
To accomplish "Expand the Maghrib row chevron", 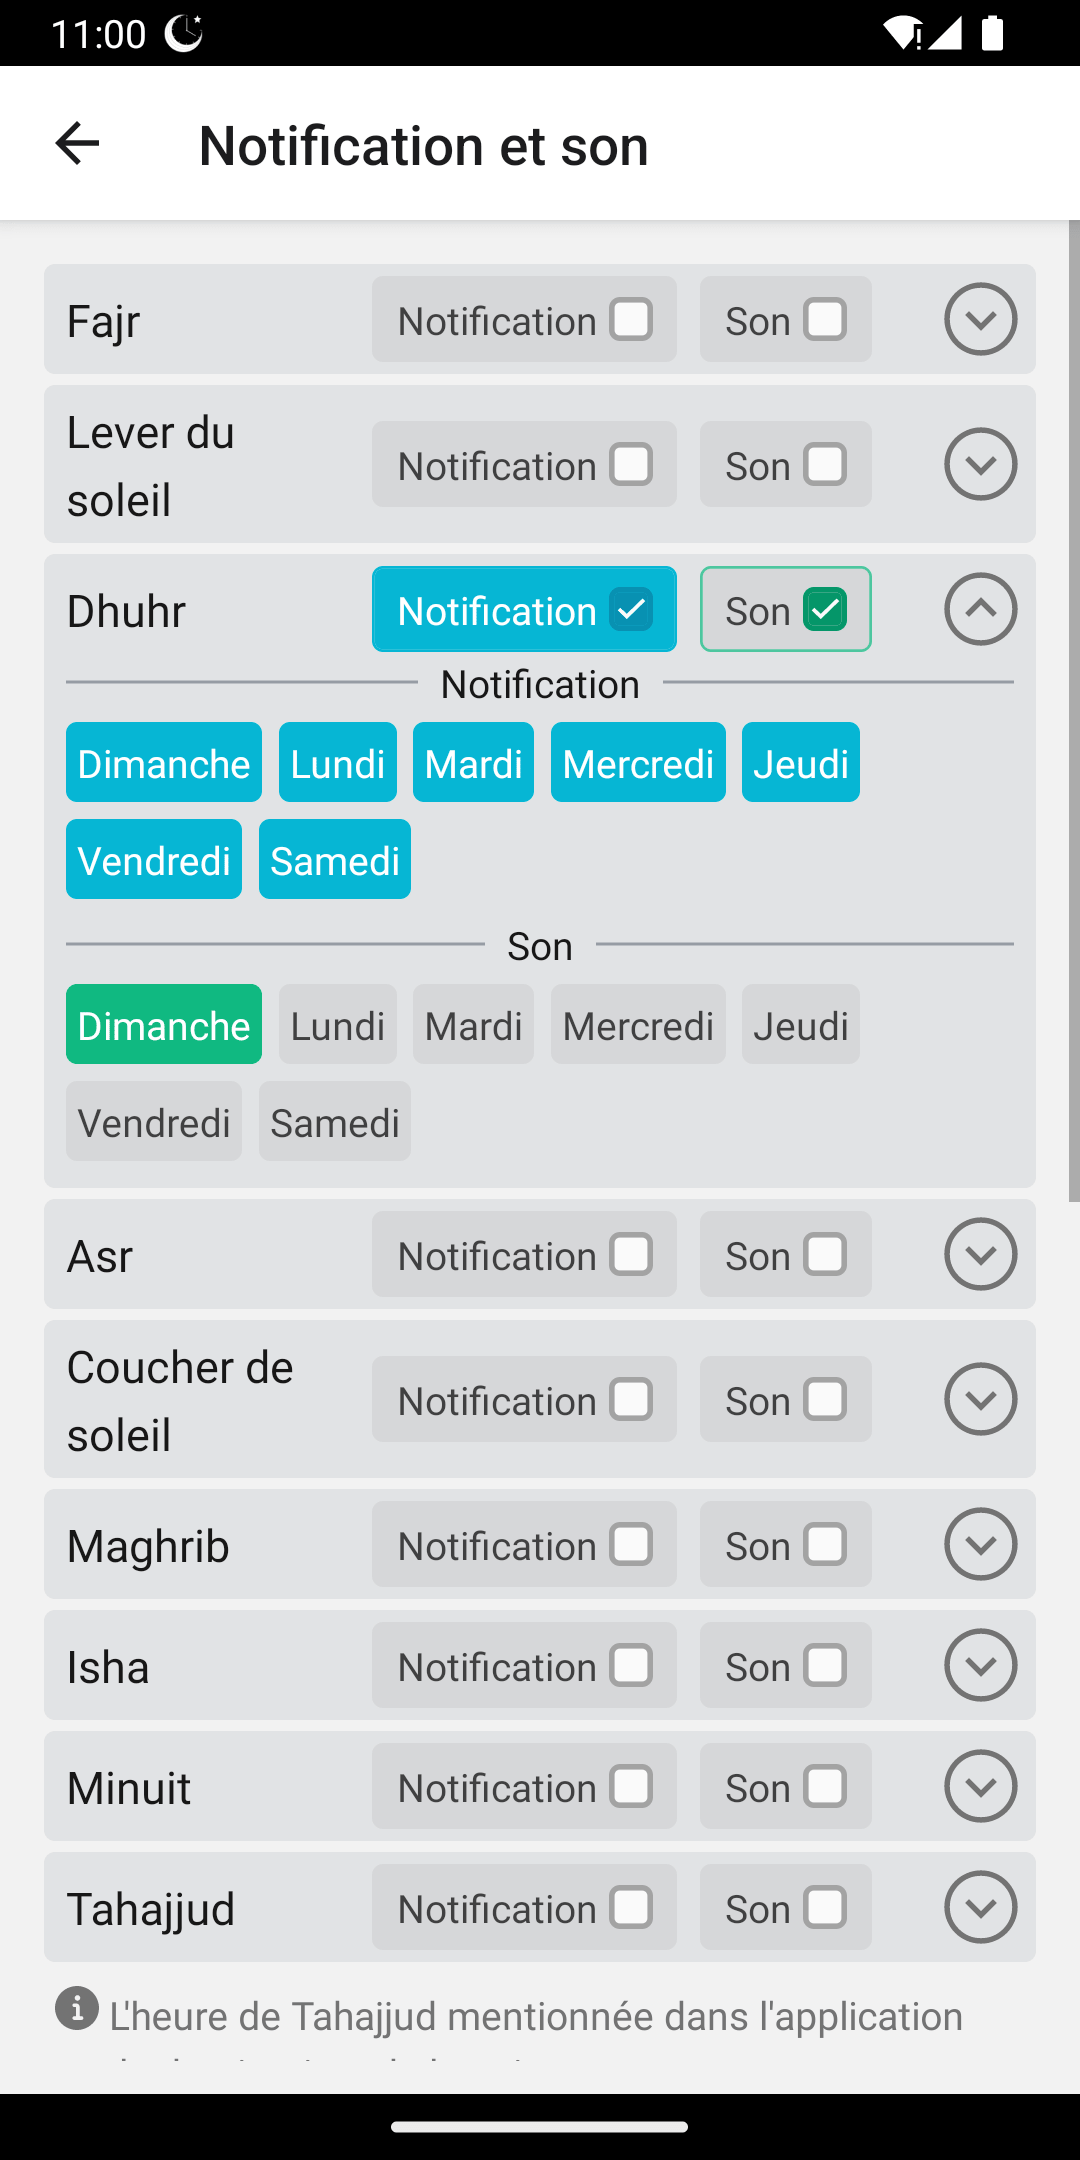I will coord(980,1544).
